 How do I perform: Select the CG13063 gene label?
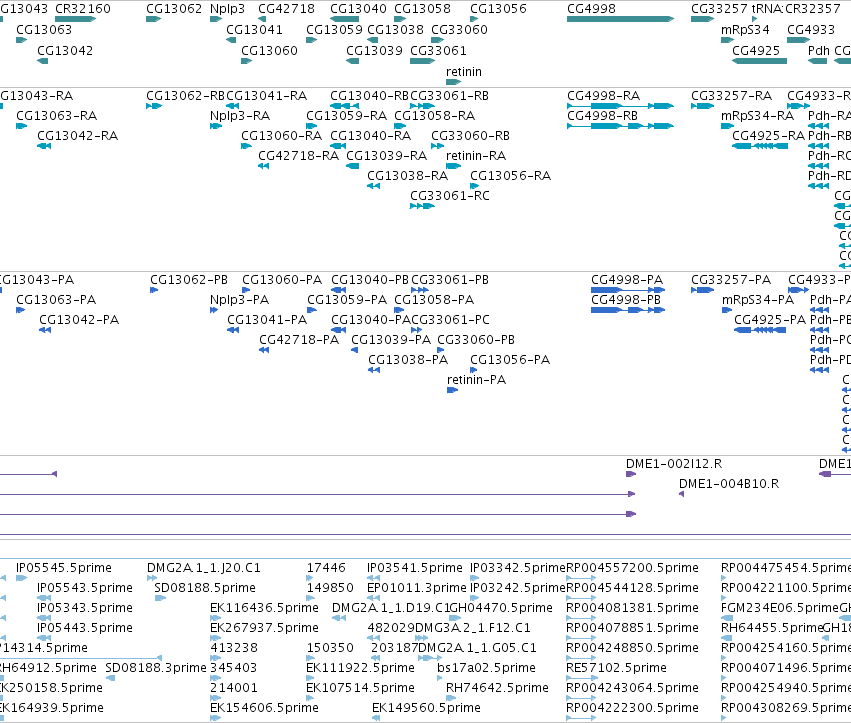(44, 29)
